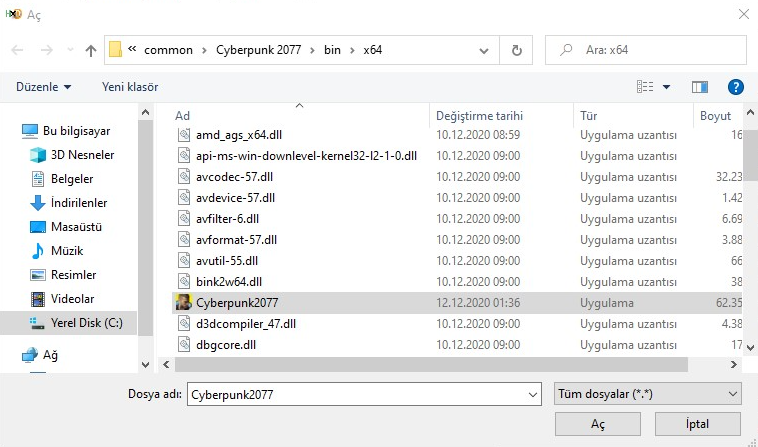Click file list horizontal scrollbar left arrow
This screenshot has width=758, height=447.
tap(166, 365)
